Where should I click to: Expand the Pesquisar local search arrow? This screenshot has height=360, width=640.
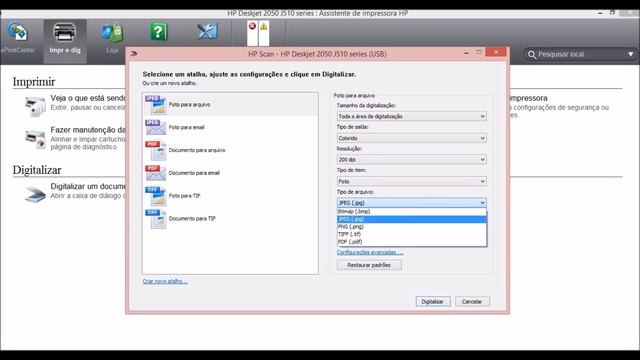[x=631, y=54]
